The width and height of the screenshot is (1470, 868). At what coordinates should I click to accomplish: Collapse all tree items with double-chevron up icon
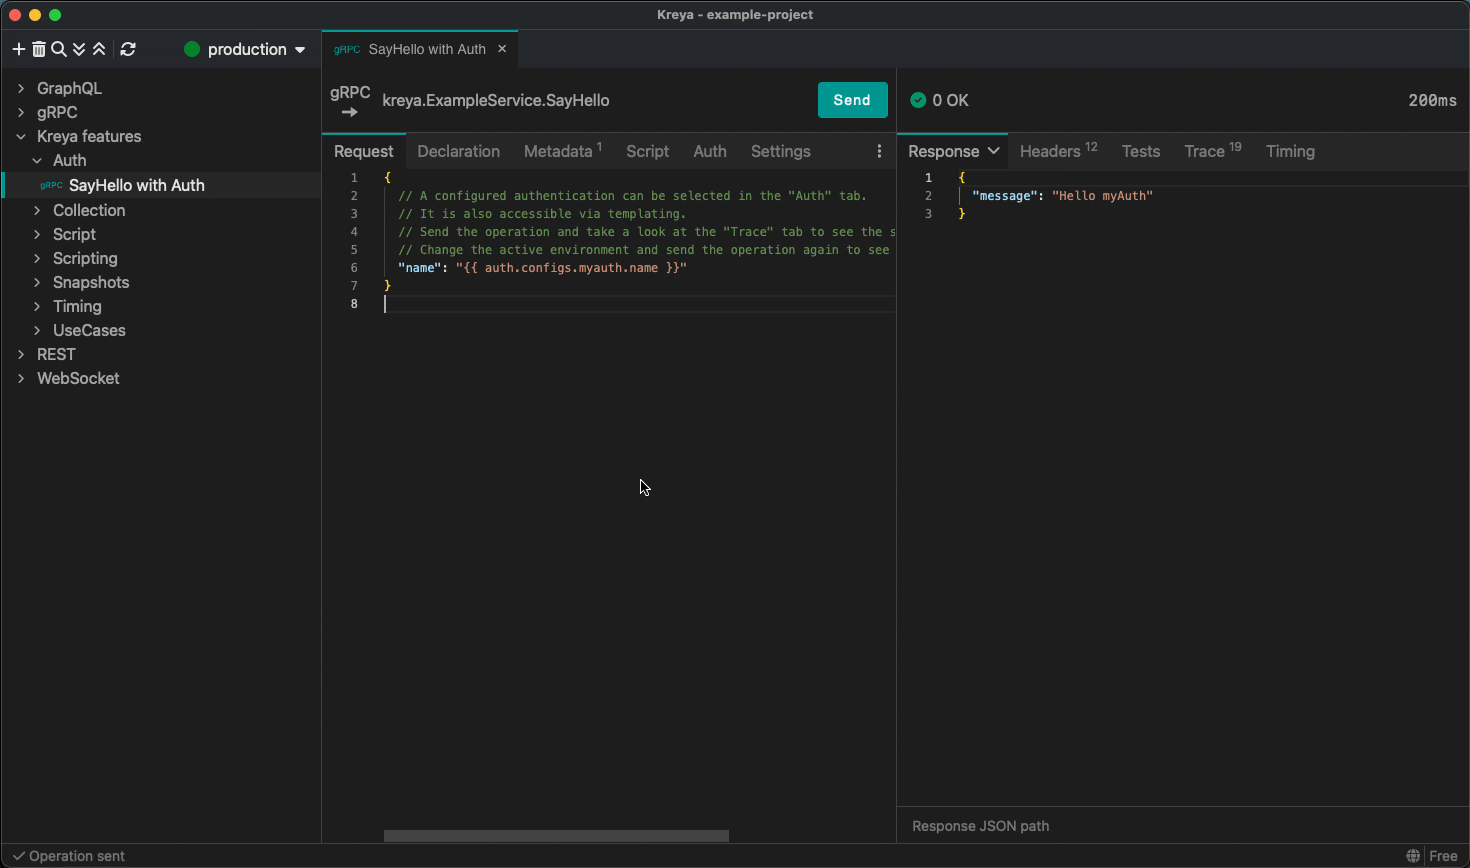[x=99, y=49]
